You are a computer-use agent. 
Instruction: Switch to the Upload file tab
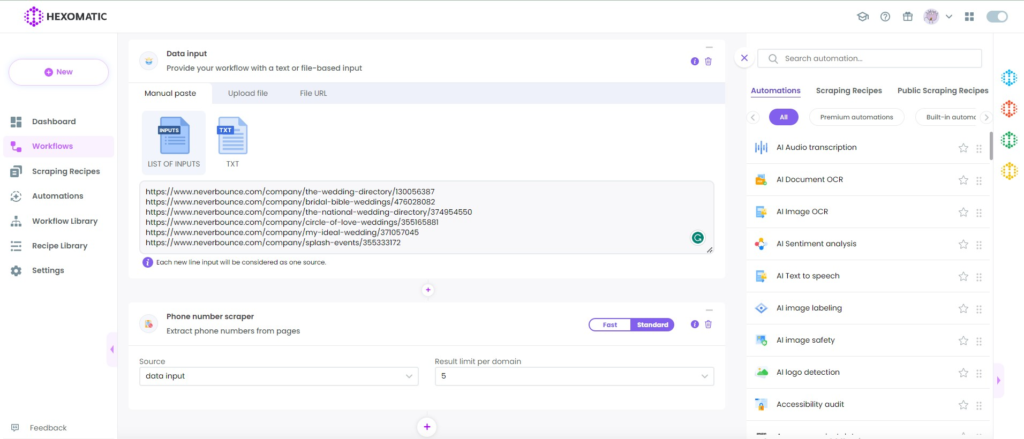point(248,93)
